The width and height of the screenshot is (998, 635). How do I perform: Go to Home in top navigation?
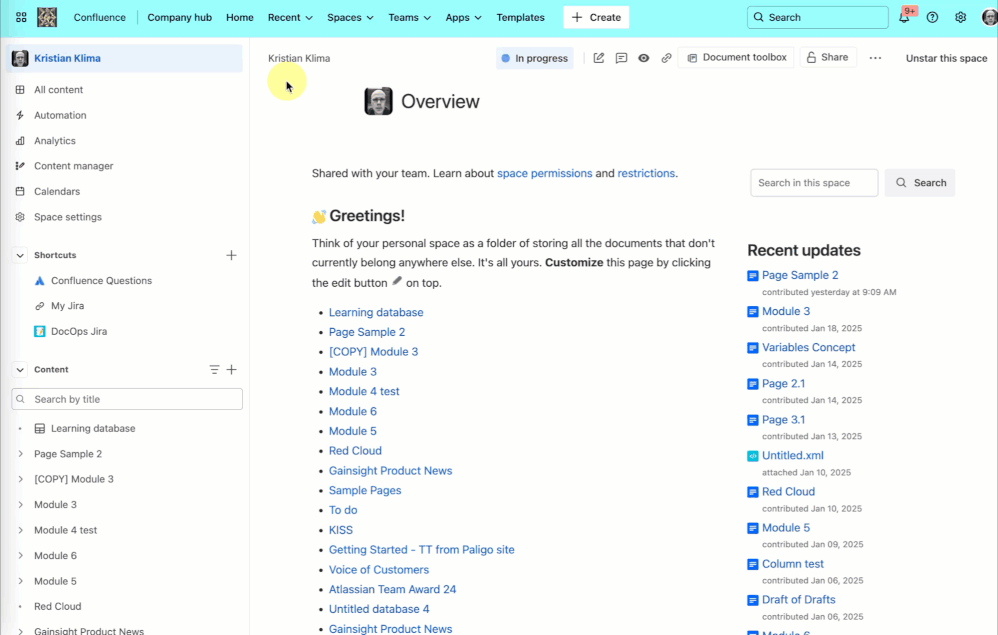coord(239,17)
